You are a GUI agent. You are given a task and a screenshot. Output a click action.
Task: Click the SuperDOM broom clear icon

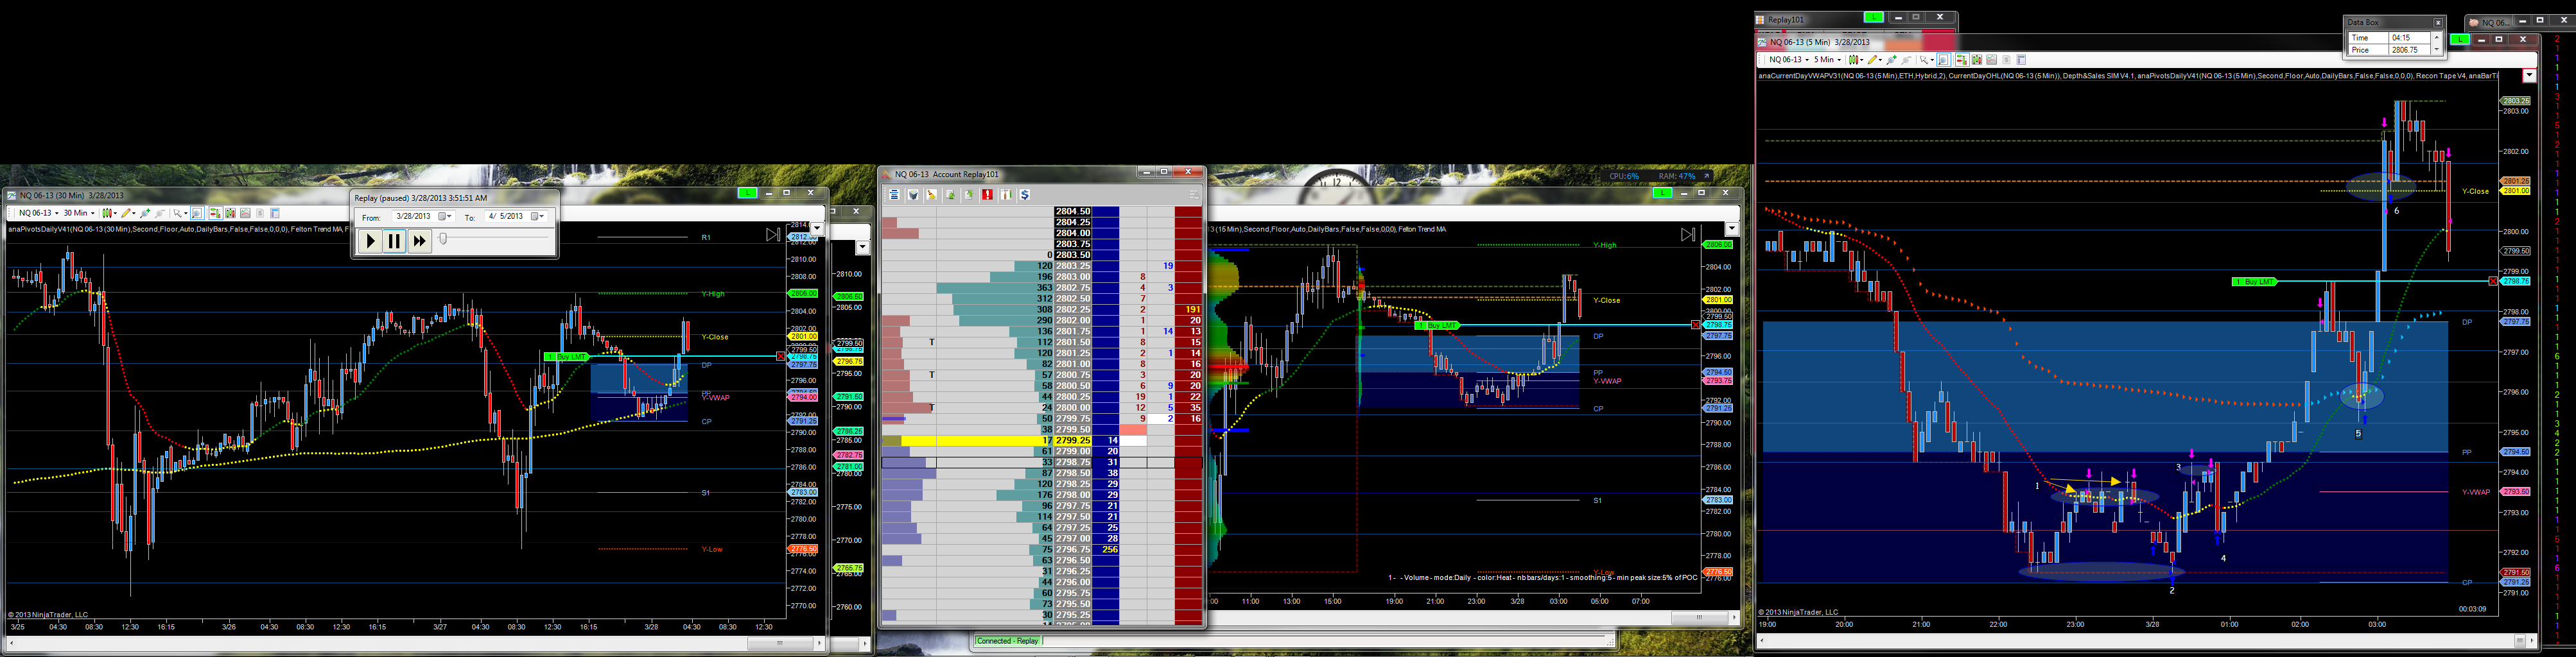pos(932,195)
